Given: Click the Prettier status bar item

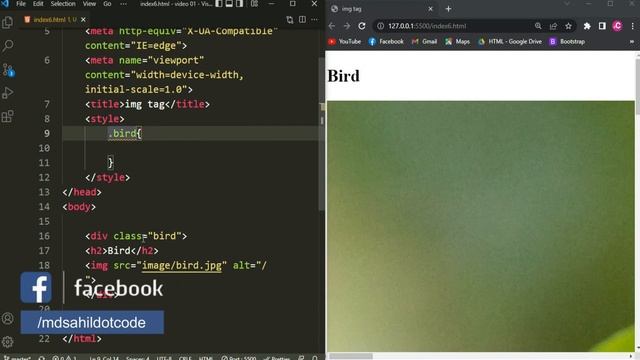Looking at the screenshot, I should pos(277,358).
